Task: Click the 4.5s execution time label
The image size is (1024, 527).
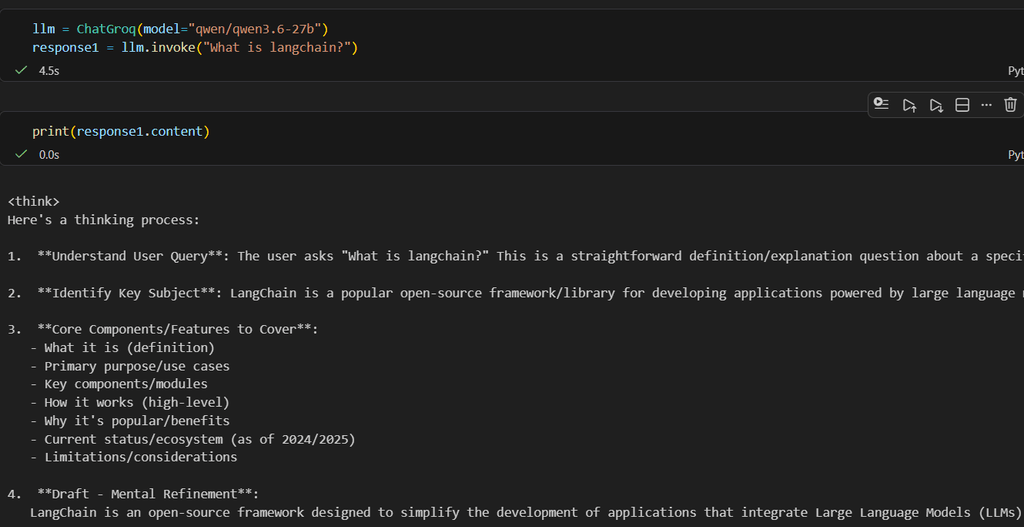Action: pos(49,71)
